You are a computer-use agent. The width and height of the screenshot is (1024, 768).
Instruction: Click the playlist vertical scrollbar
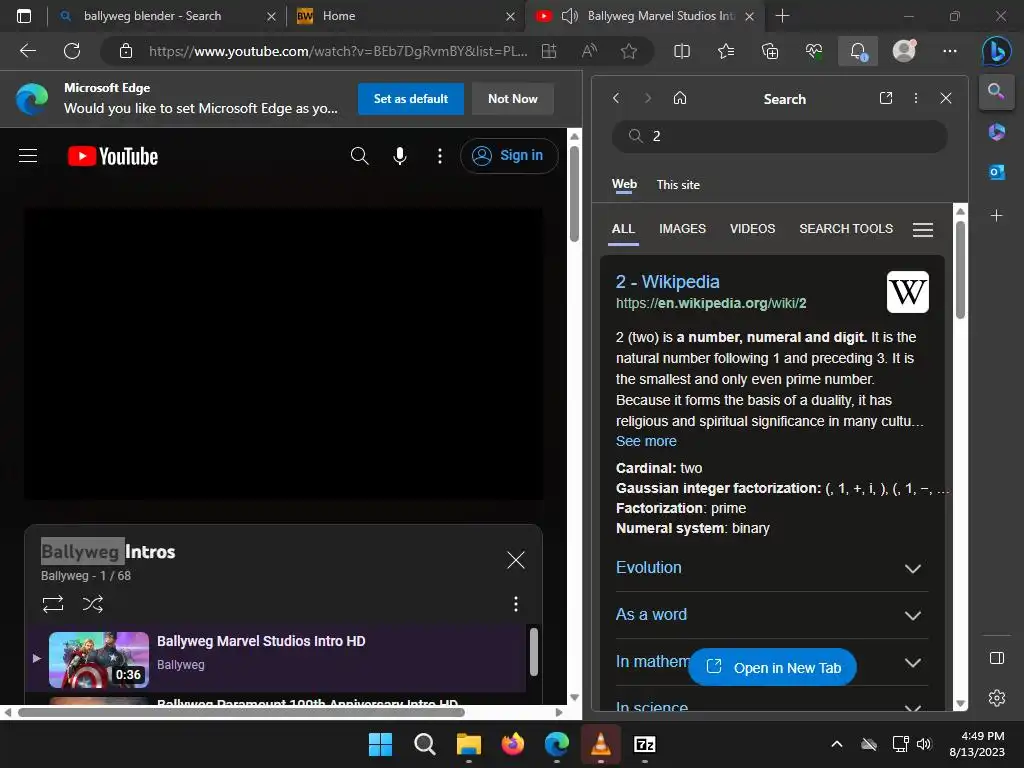pos(534,652)
